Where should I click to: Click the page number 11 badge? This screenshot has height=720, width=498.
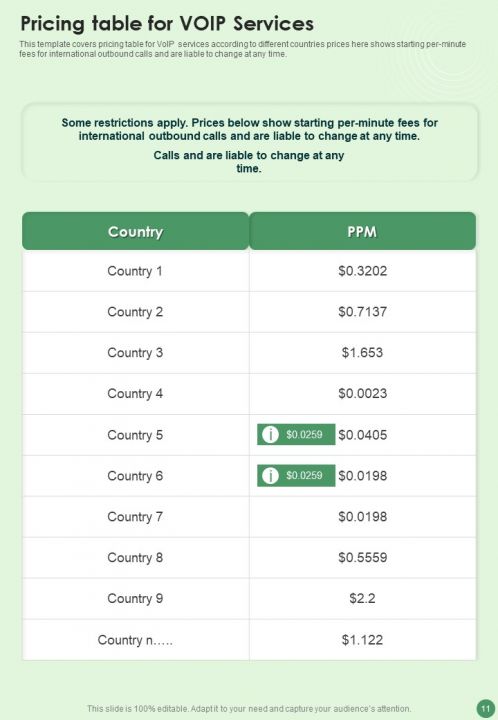point(486,709)
